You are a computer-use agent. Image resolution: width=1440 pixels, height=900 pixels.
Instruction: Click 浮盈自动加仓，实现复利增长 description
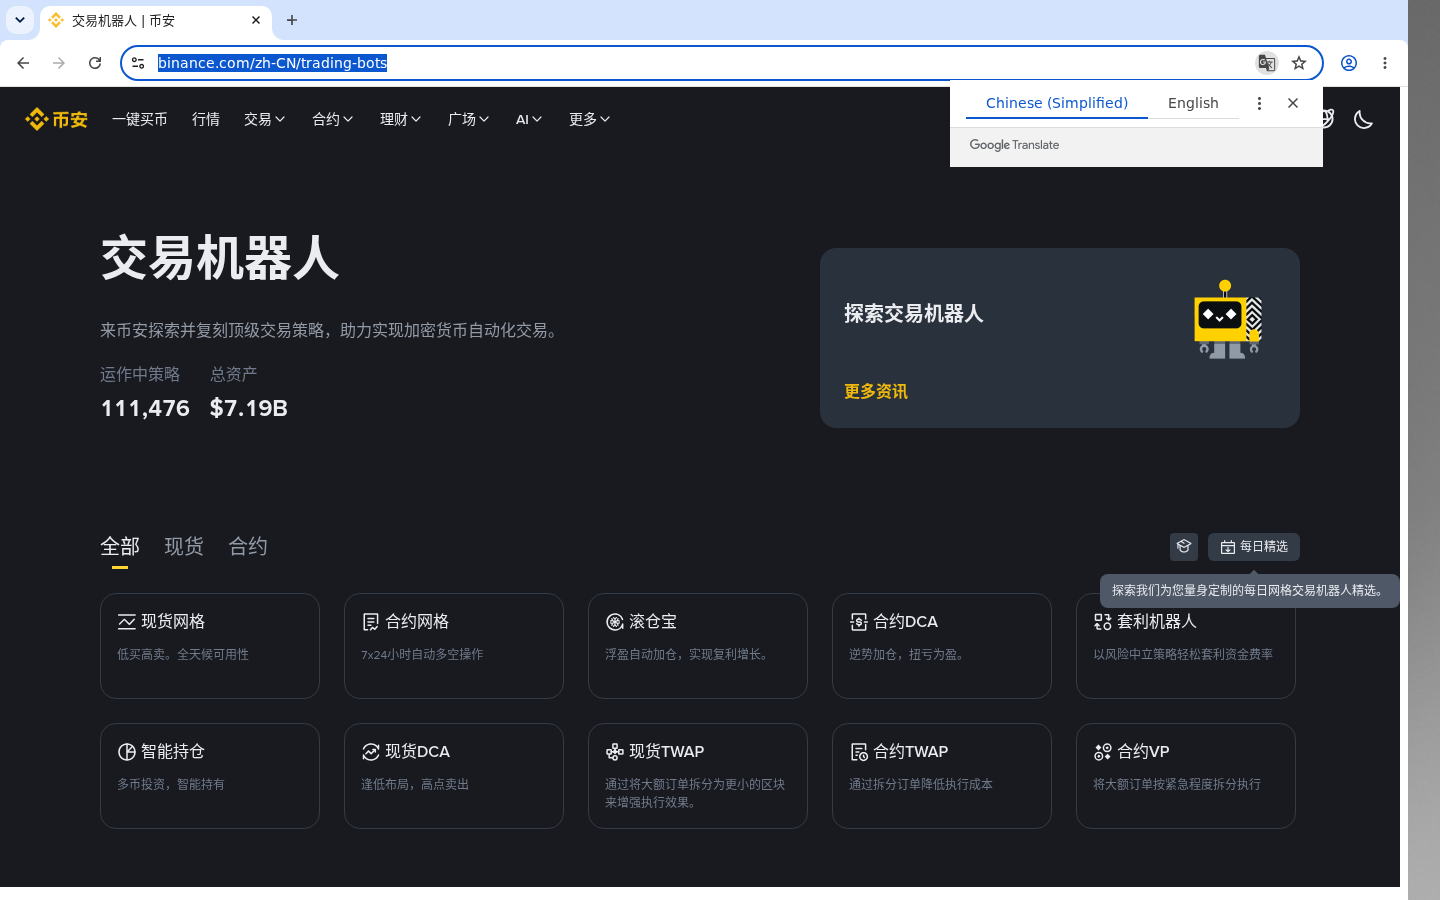tap(689, 655)
